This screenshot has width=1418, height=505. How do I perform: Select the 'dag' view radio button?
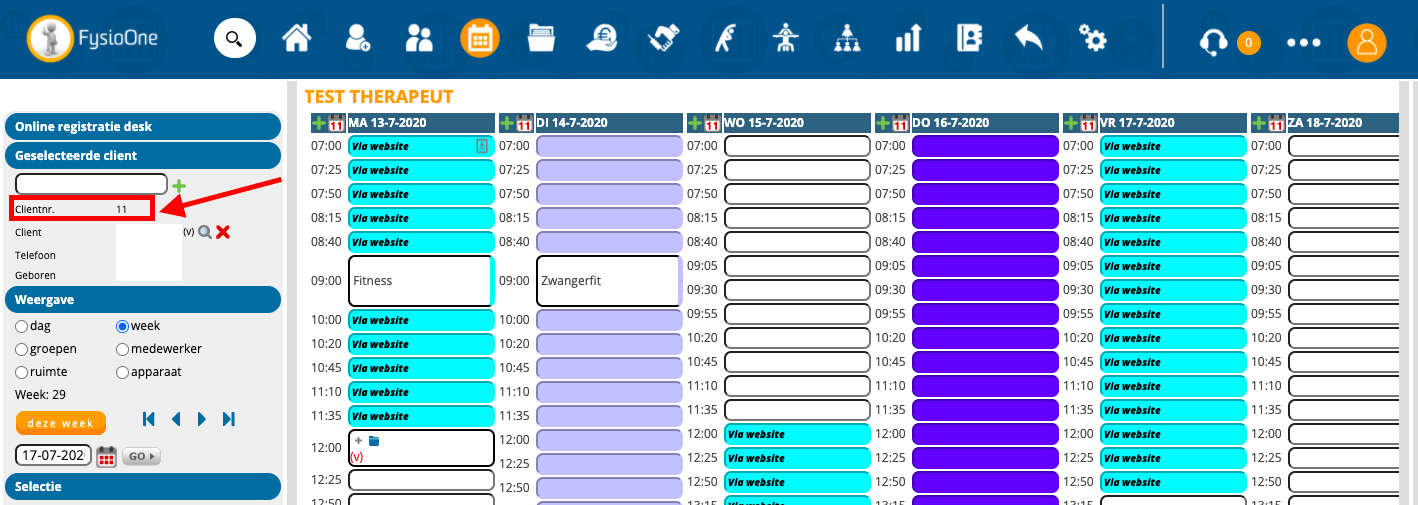[x=22, y=326]
